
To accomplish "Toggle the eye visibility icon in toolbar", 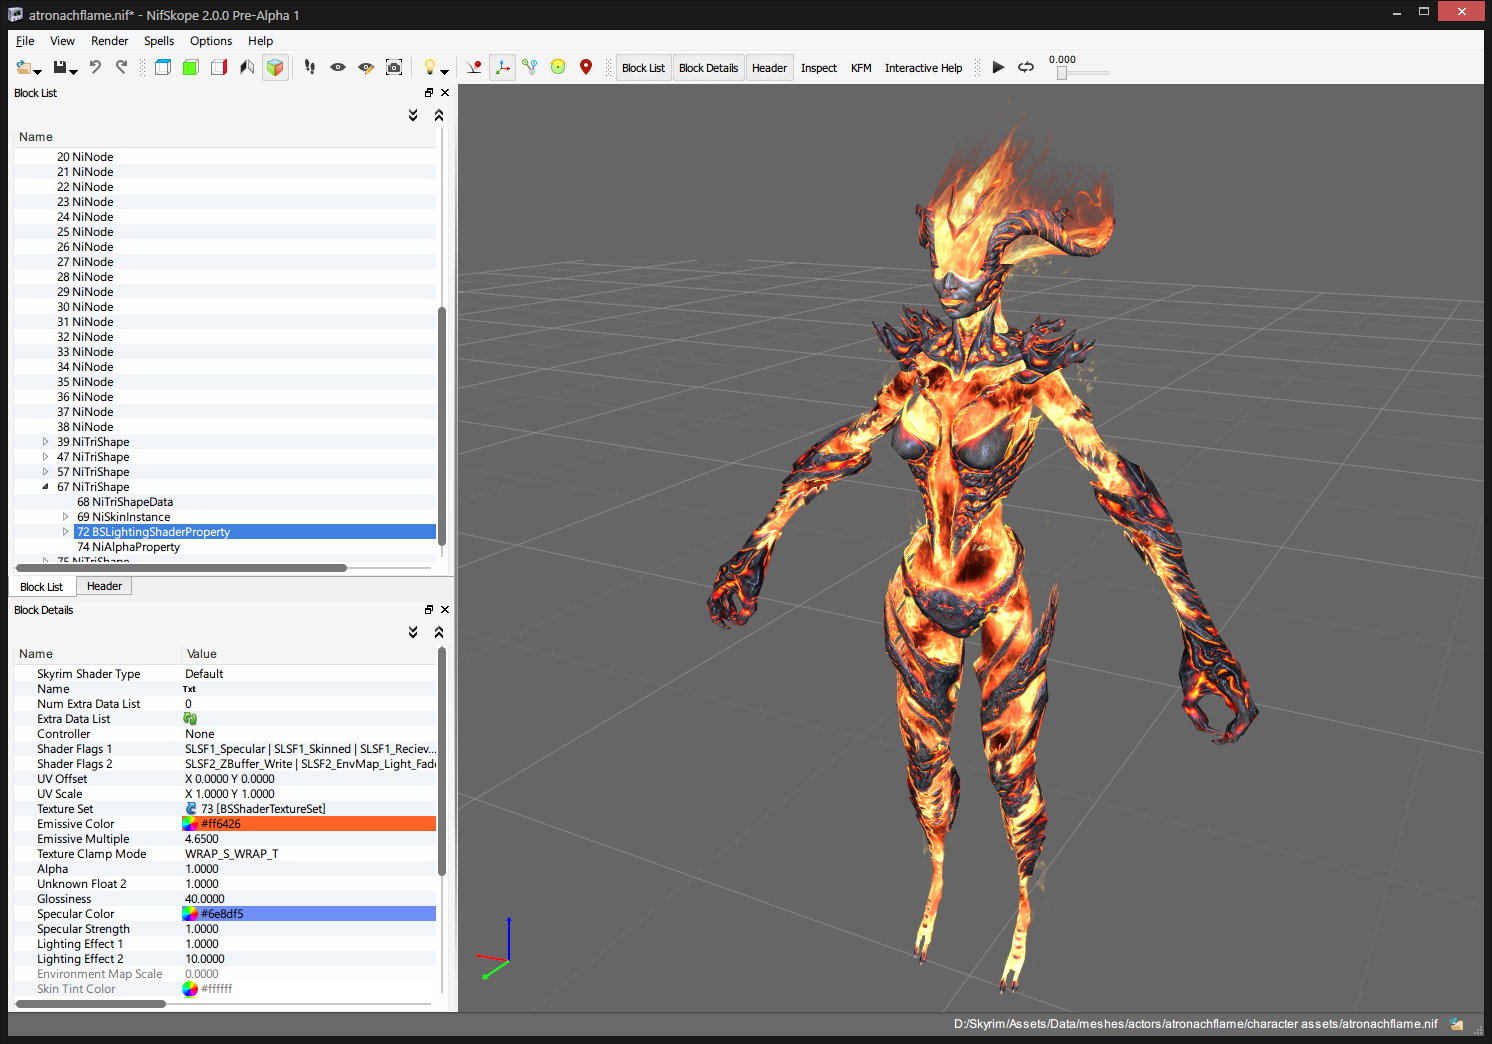I will point(338,67).
